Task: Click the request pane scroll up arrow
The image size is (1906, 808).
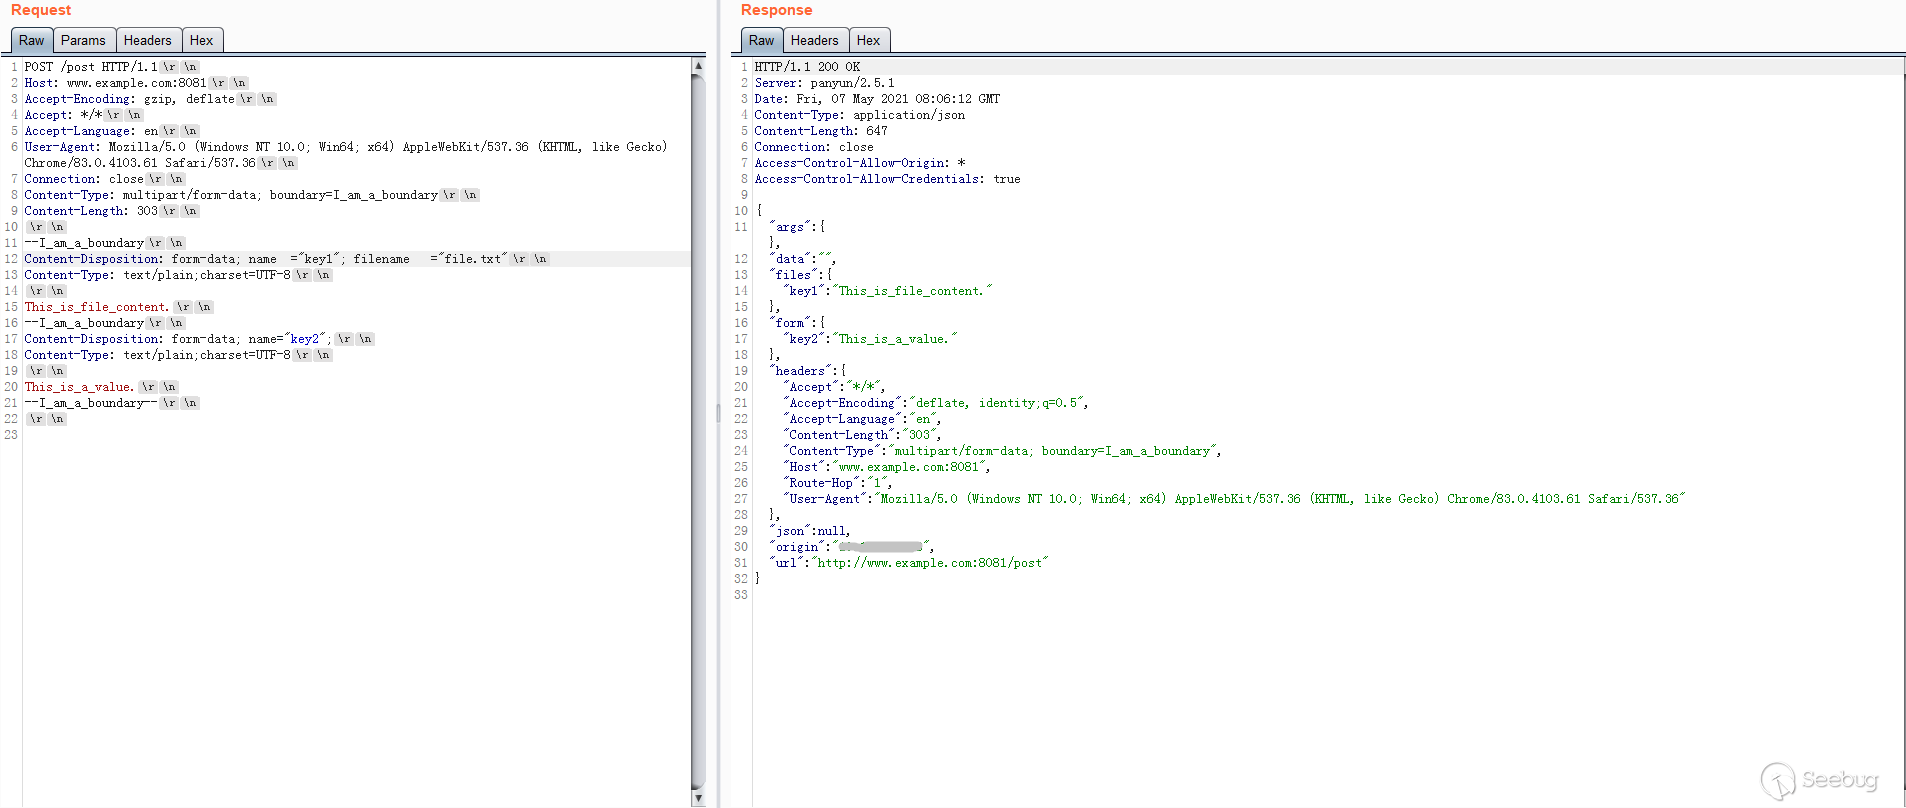Action: tap(698, 66)
